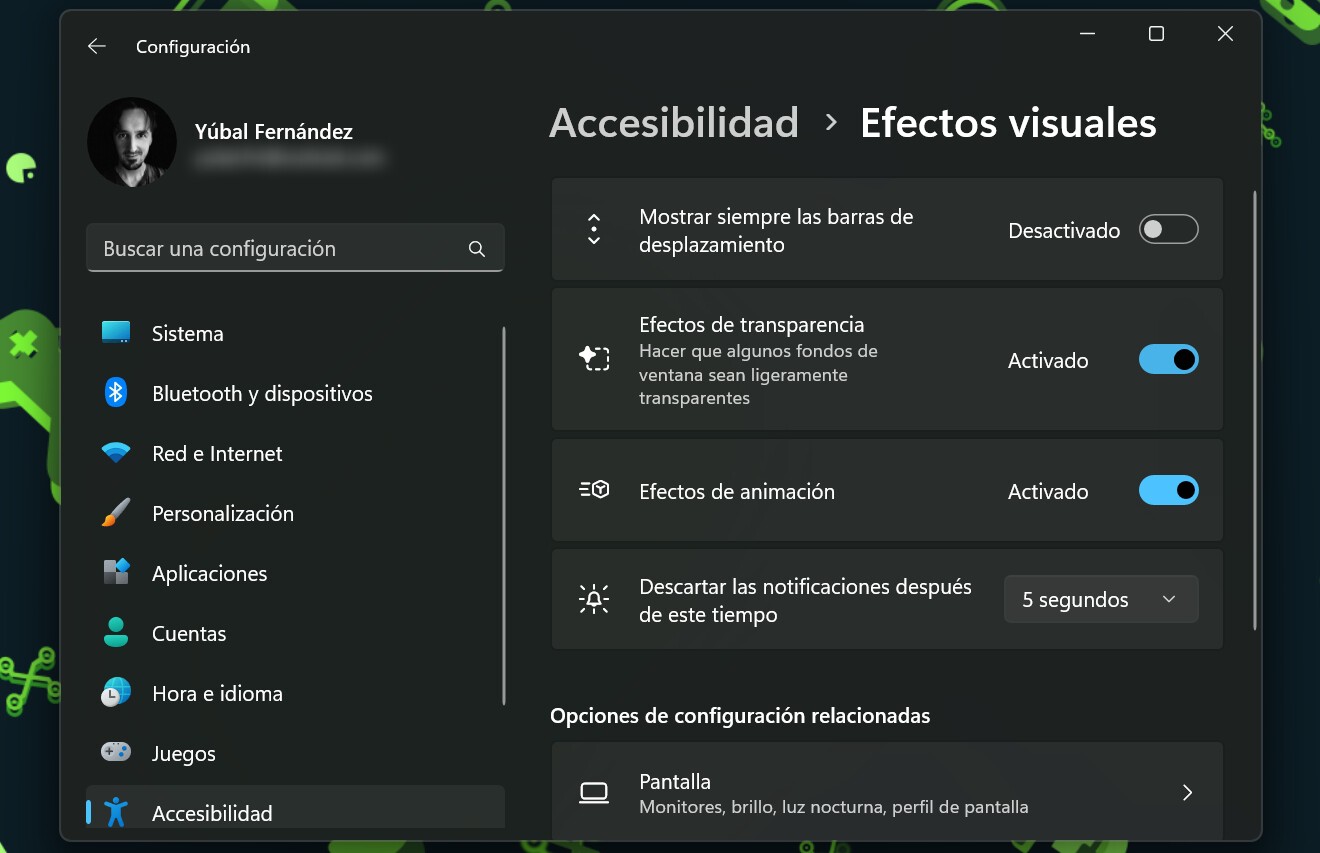
Task: Click the search magnifier icon
Action: click(476, 248)
